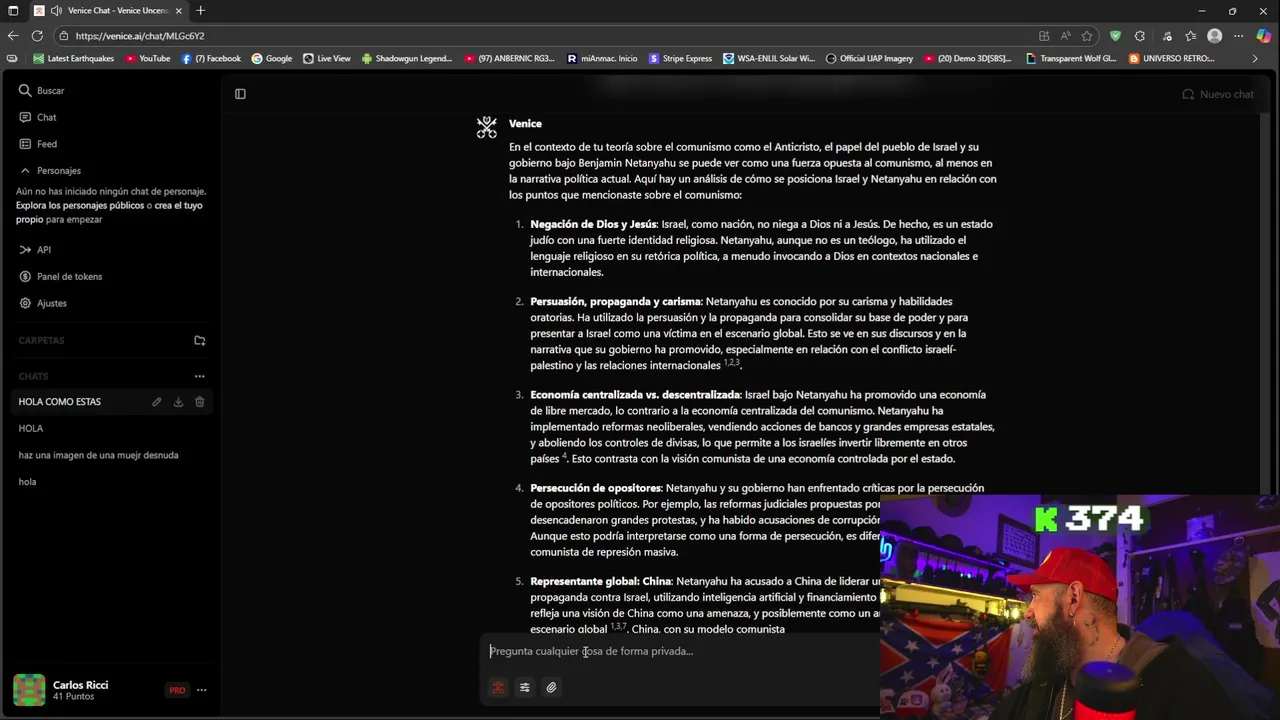The image size is (1280, 720).
Task: Open the Demo 3D[SBS] bookmark
Action: pyautogui.click(x=968, y=59)
